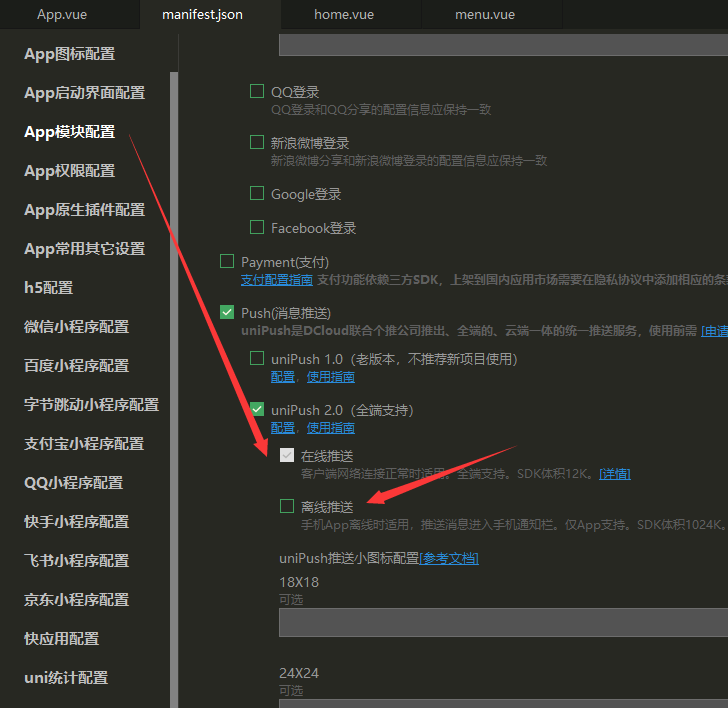
Task: Open the home.vue editor tab
Action: tap(344, 14)
